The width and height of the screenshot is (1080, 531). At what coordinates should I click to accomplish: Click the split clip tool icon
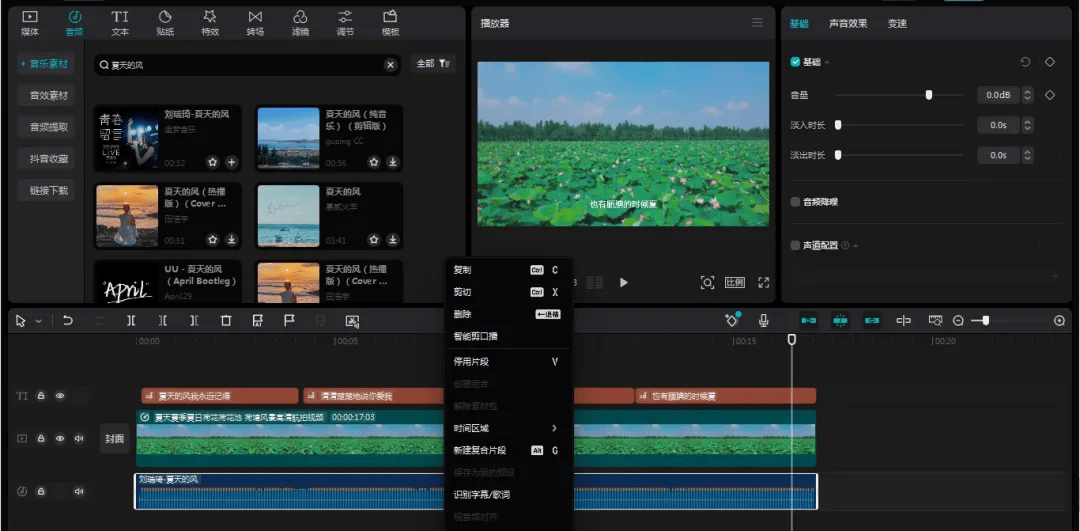click(x=131, y=320)
